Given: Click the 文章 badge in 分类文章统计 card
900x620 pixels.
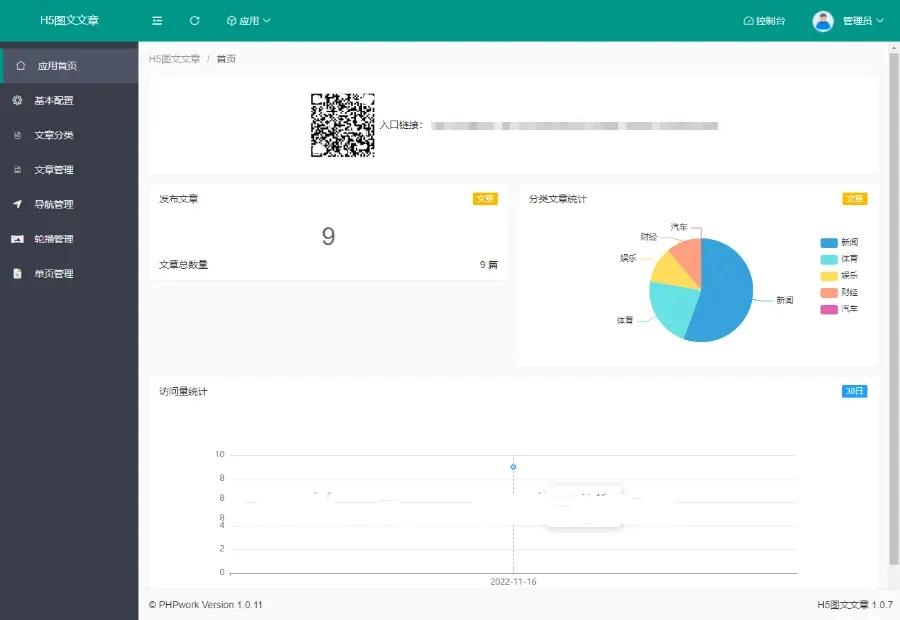Looking at the screenshot, I should pyautogui.click(x=855, y=199).
